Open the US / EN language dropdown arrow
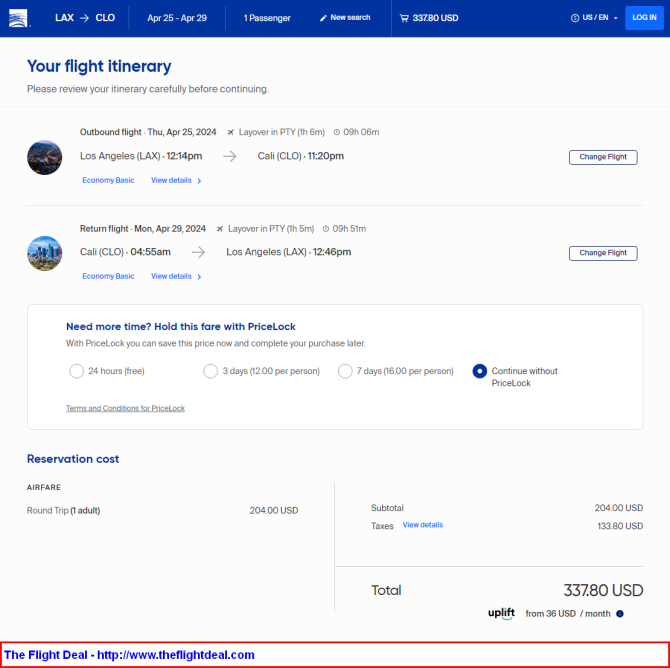 click(615, 18)
